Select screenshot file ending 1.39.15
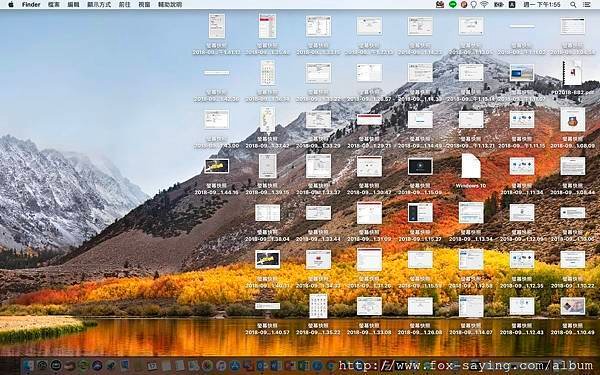This screenshot has height=375, width=600. click(x=267, y=166)
